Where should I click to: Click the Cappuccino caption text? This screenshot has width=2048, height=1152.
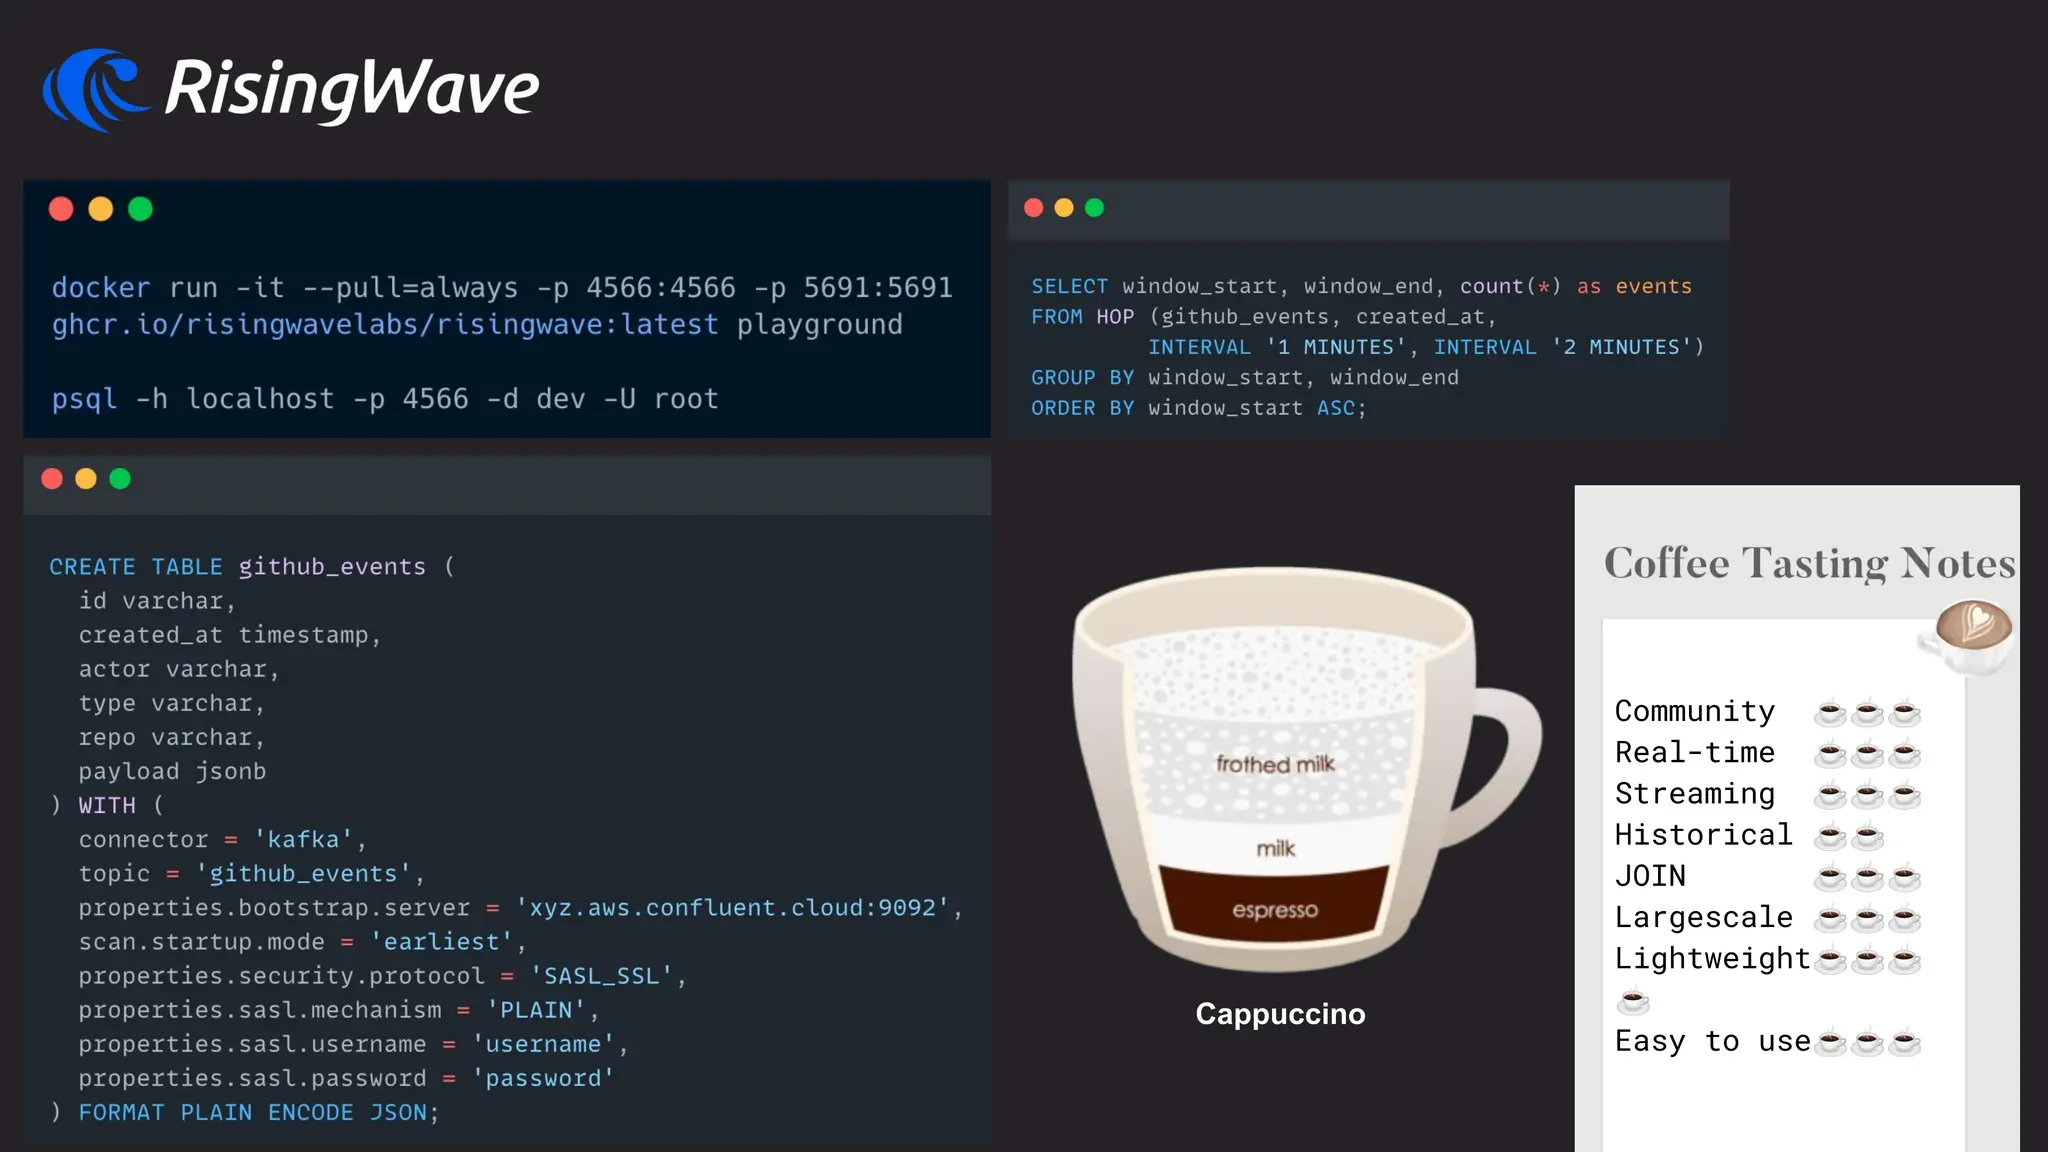1280,1014
